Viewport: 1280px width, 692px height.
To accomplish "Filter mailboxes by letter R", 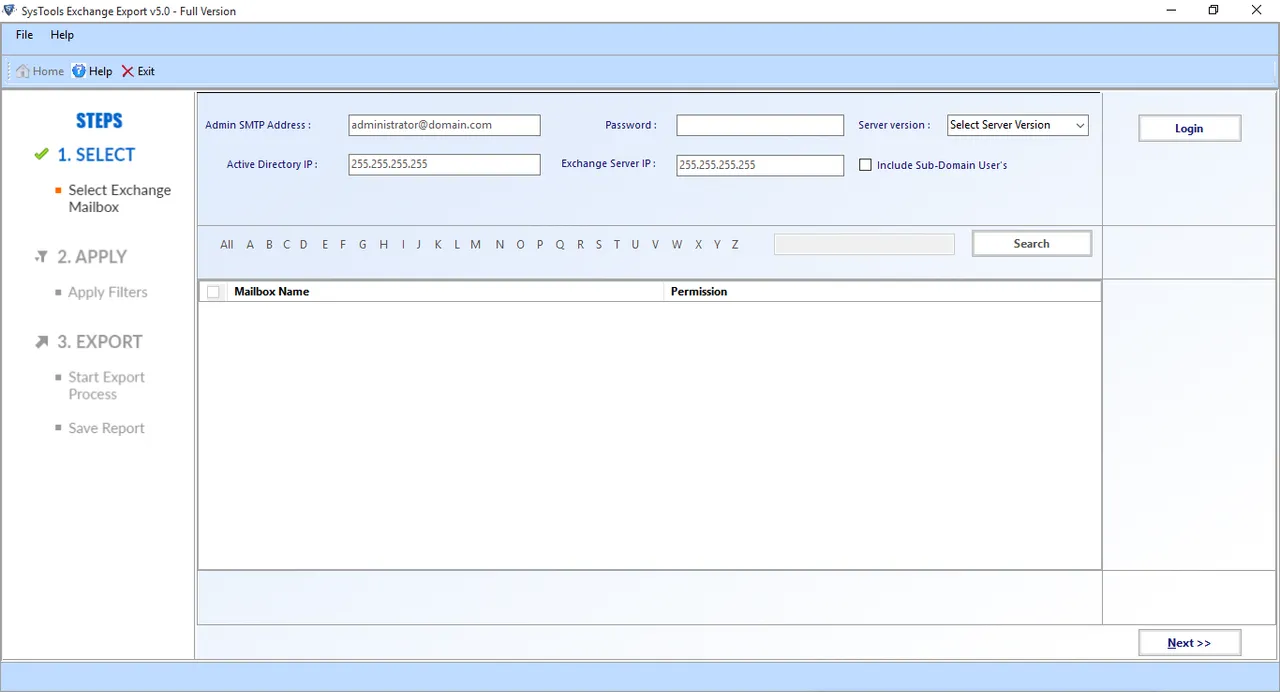I will [x=580, y=245].
